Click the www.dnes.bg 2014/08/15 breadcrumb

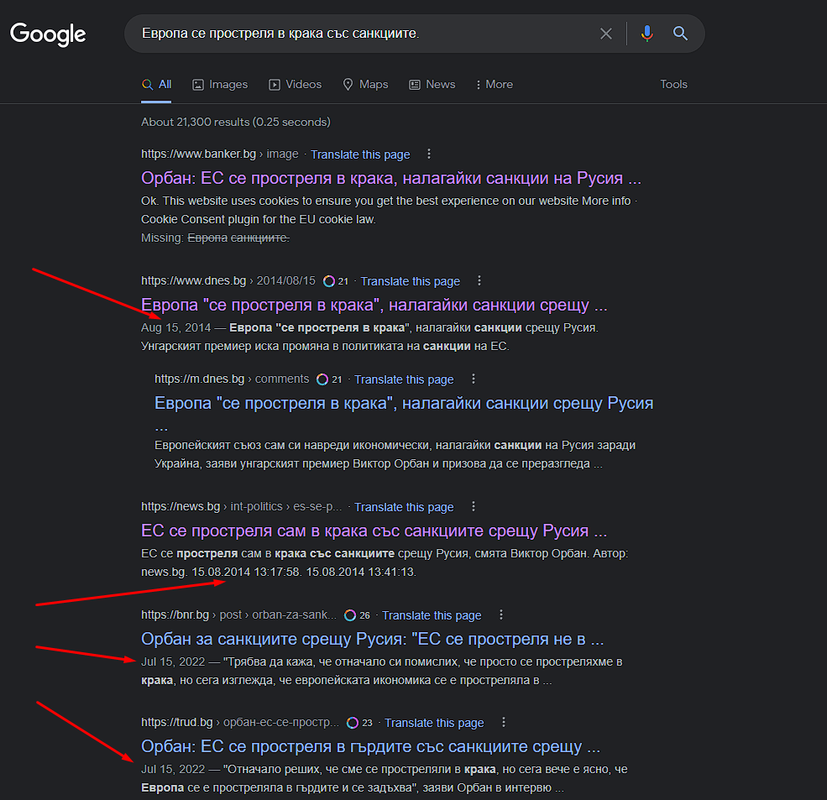click(228, 281)
